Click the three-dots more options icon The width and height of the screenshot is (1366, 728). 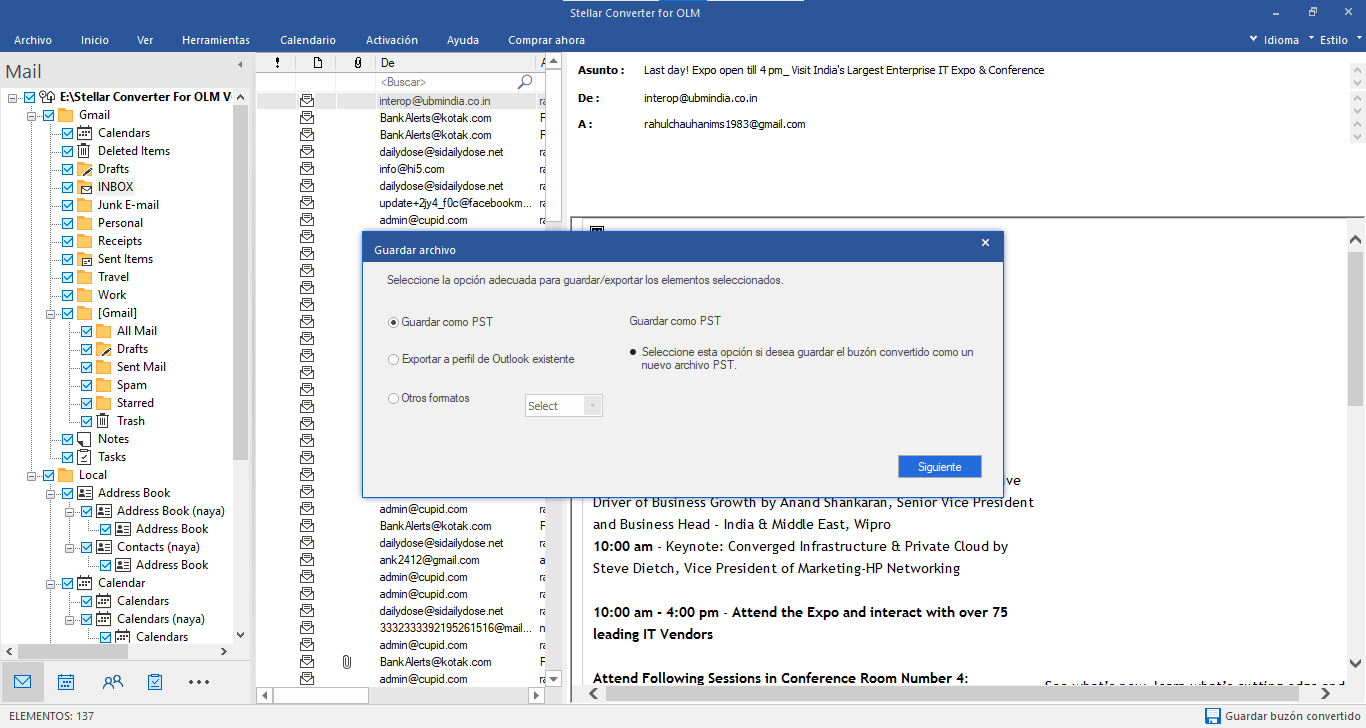[x=199, y=682]
